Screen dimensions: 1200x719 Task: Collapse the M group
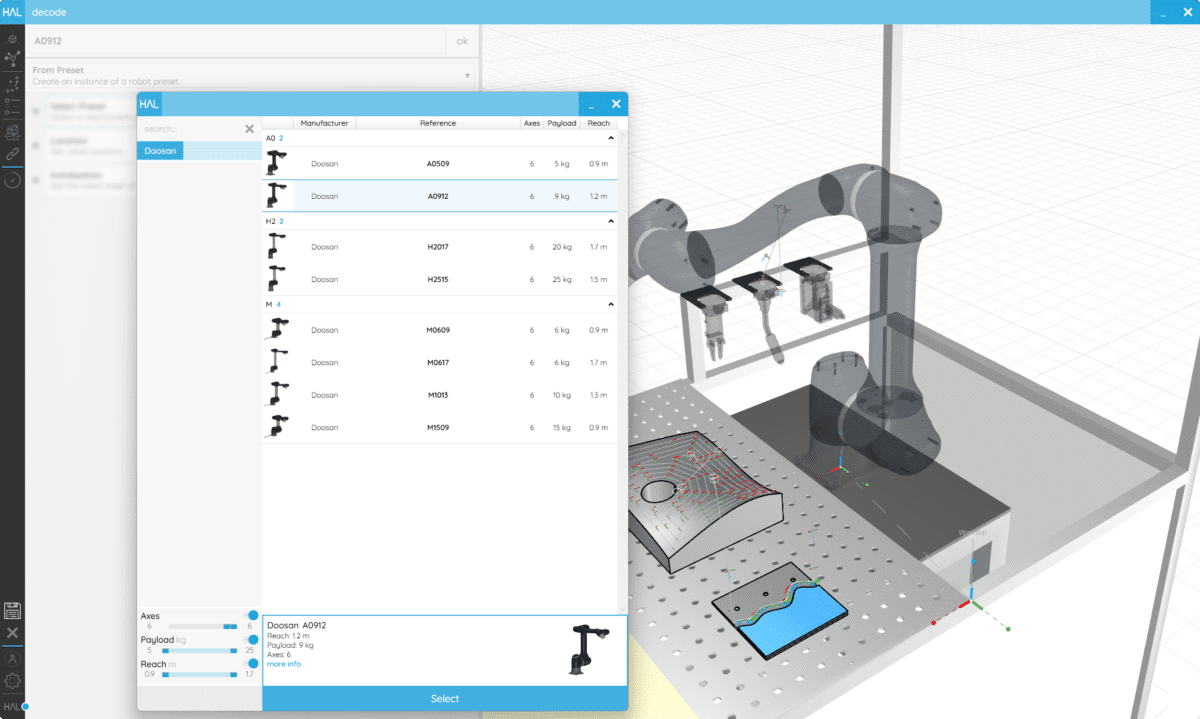point(611,304)
